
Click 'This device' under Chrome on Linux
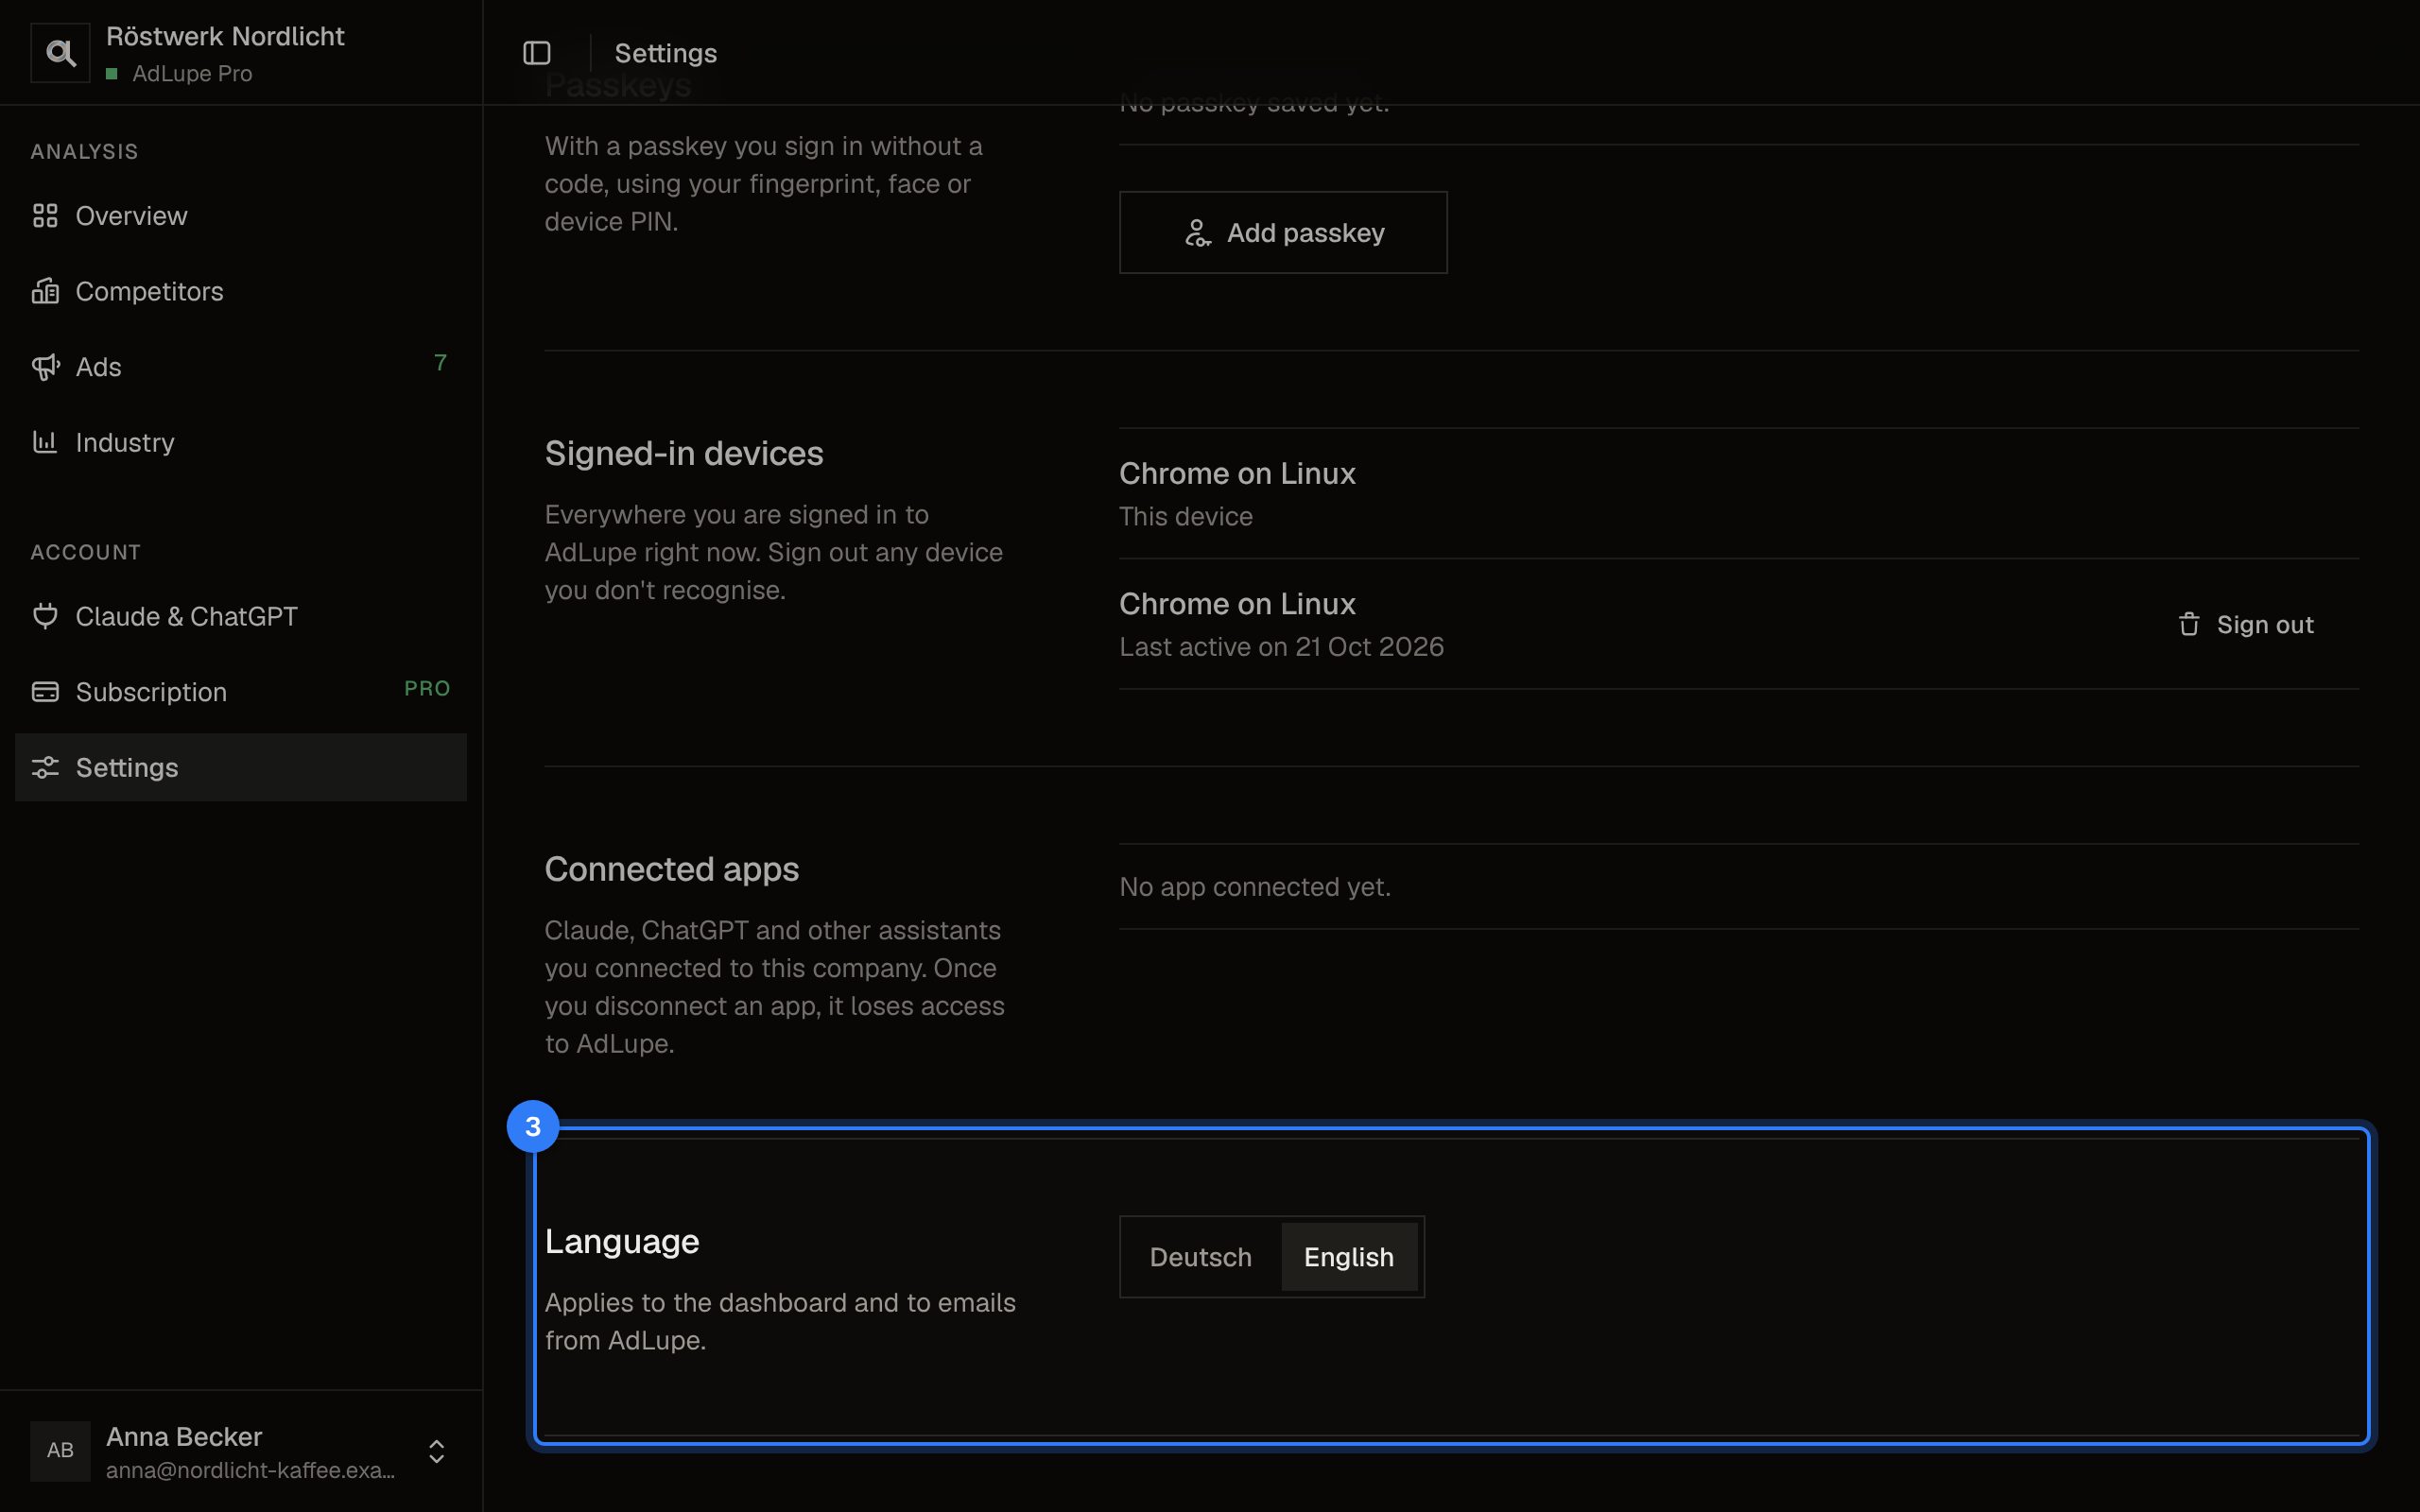[x=1185, y=516]
